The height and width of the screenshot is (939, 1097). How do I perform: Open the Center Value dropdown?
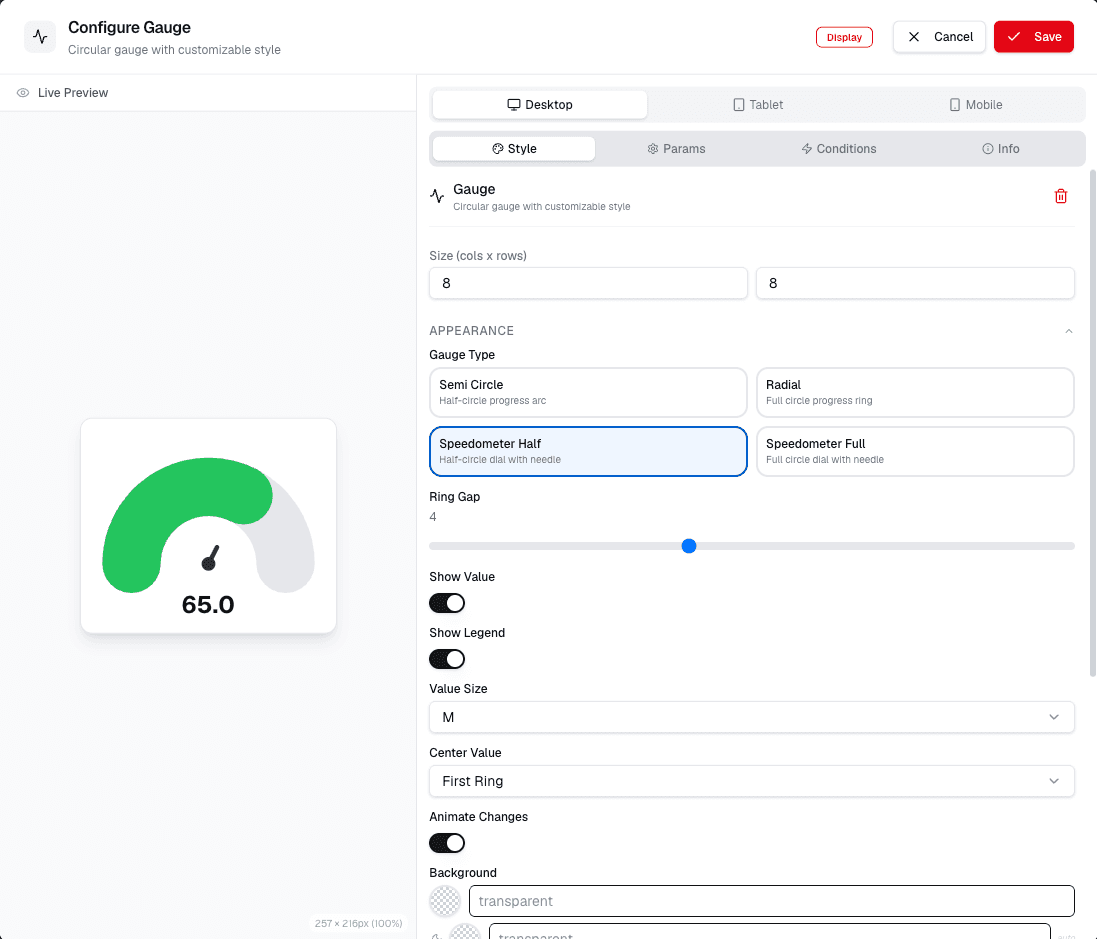(x=751, y=781)
